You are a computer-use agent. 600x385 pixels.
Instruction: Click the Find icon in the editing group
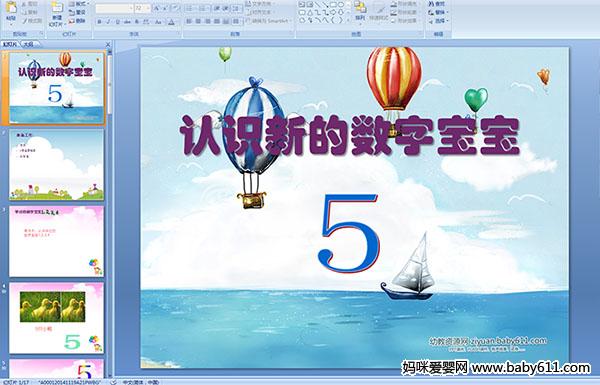tap(437, 4)
